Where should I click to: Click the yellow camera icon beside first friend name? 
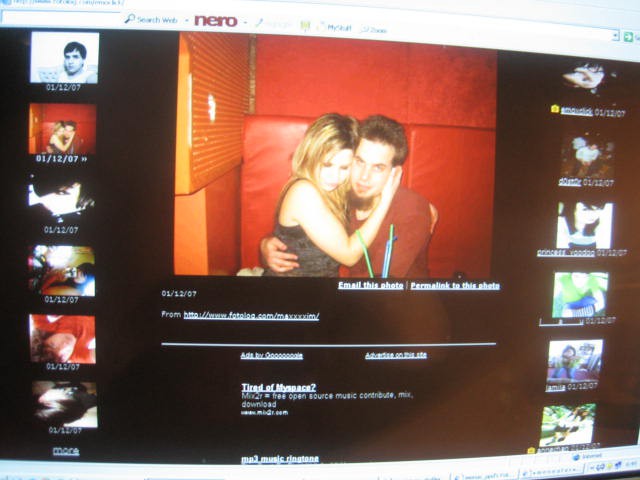(555, 109)
